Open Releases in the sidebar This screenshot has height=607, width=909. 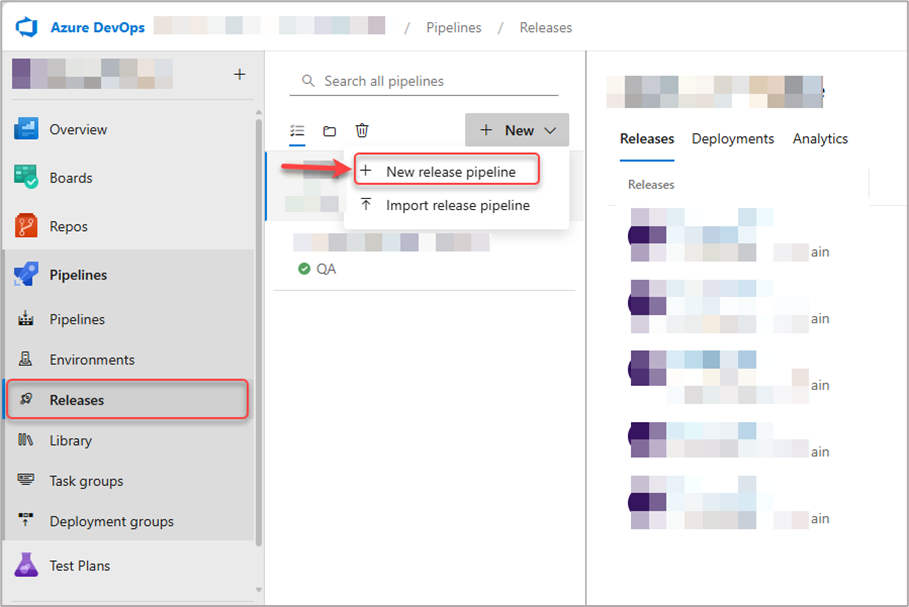[x=77, y=400]
